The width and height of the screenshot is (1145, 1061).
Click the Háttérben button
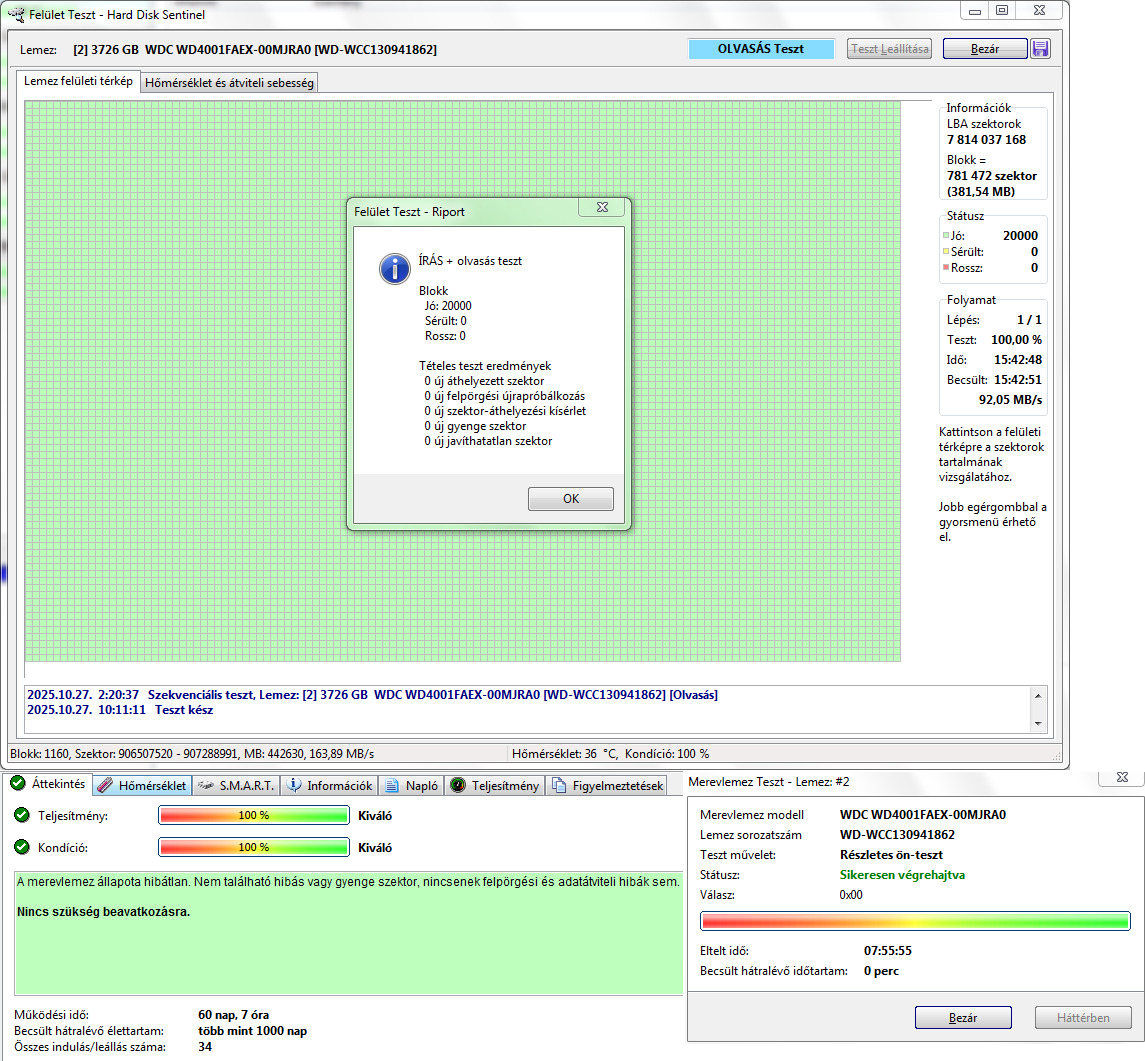tap(1083, 1017)
